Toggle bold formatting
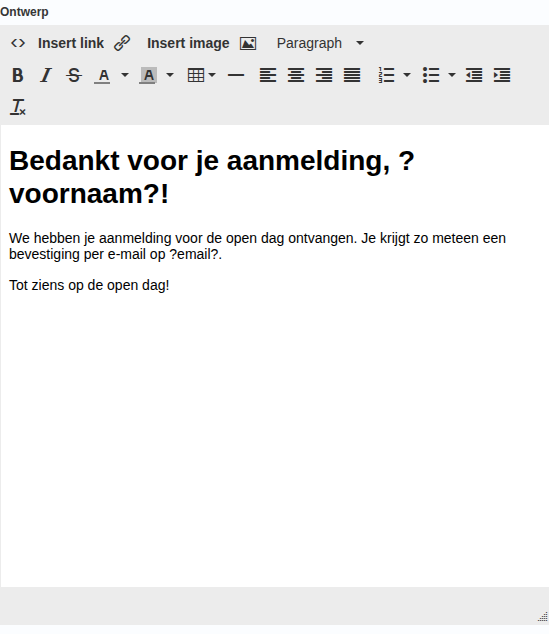Image resolution: width=549 pixels, height=634 pixels. tap(18, 75)
